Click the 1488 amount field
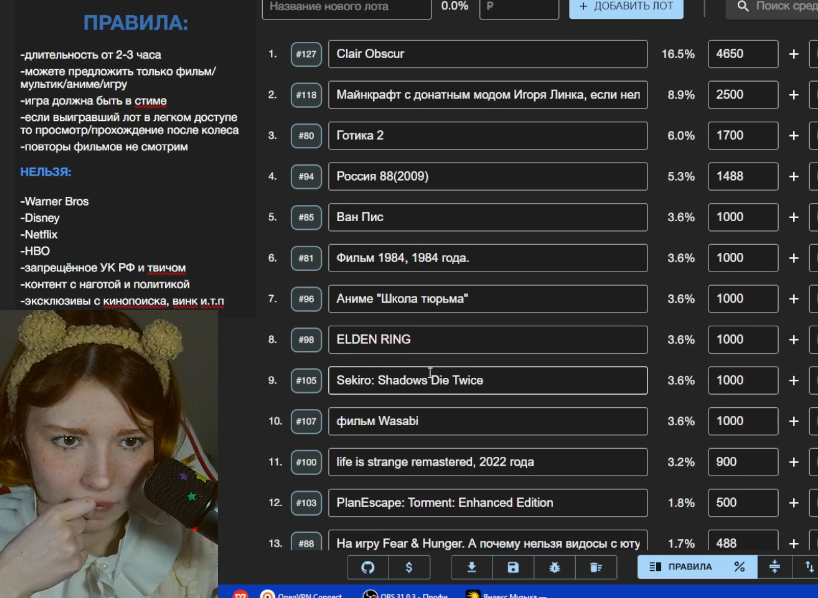 click(x=743, y=176)
